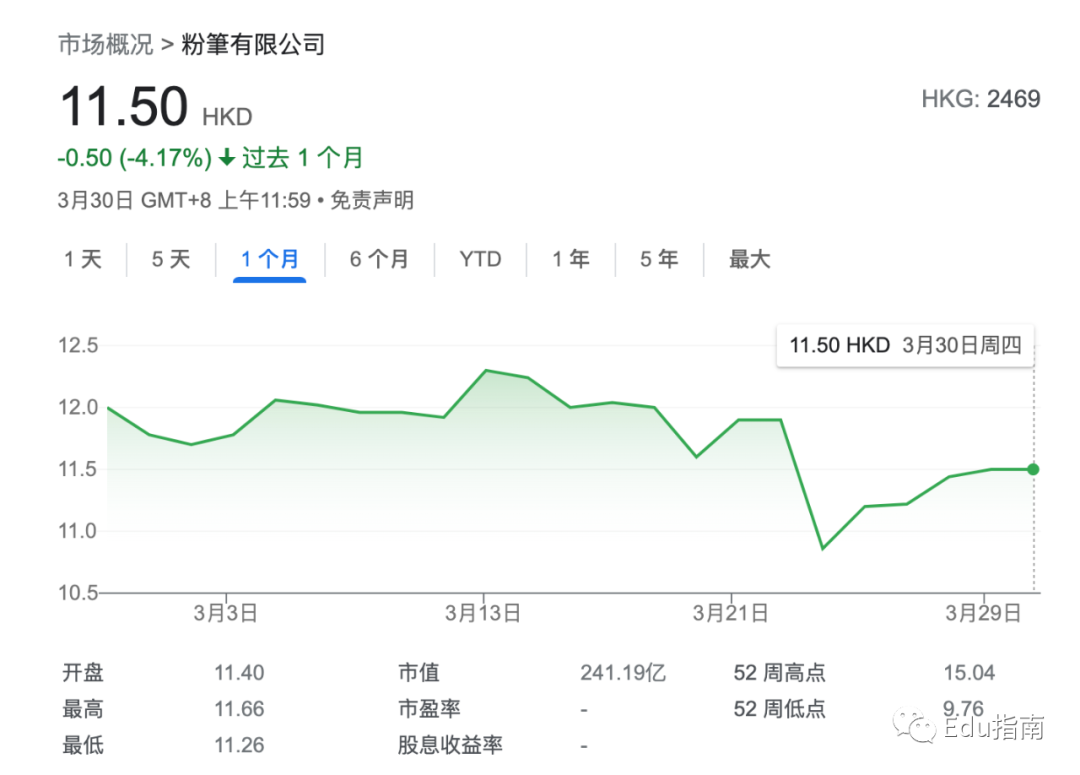Open the 市场概况 breadcrumb link
This screenshot has height=775, width=1080.
[x=105, y=44]
